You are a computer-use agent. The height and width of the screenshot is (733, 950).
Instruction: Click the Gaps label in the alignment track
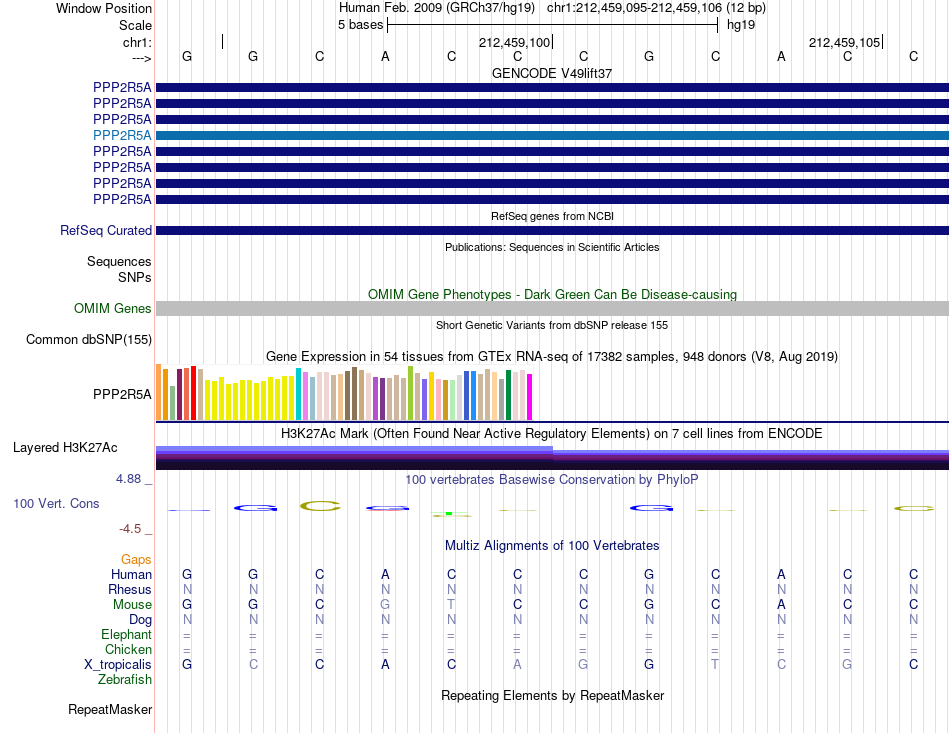136,559
